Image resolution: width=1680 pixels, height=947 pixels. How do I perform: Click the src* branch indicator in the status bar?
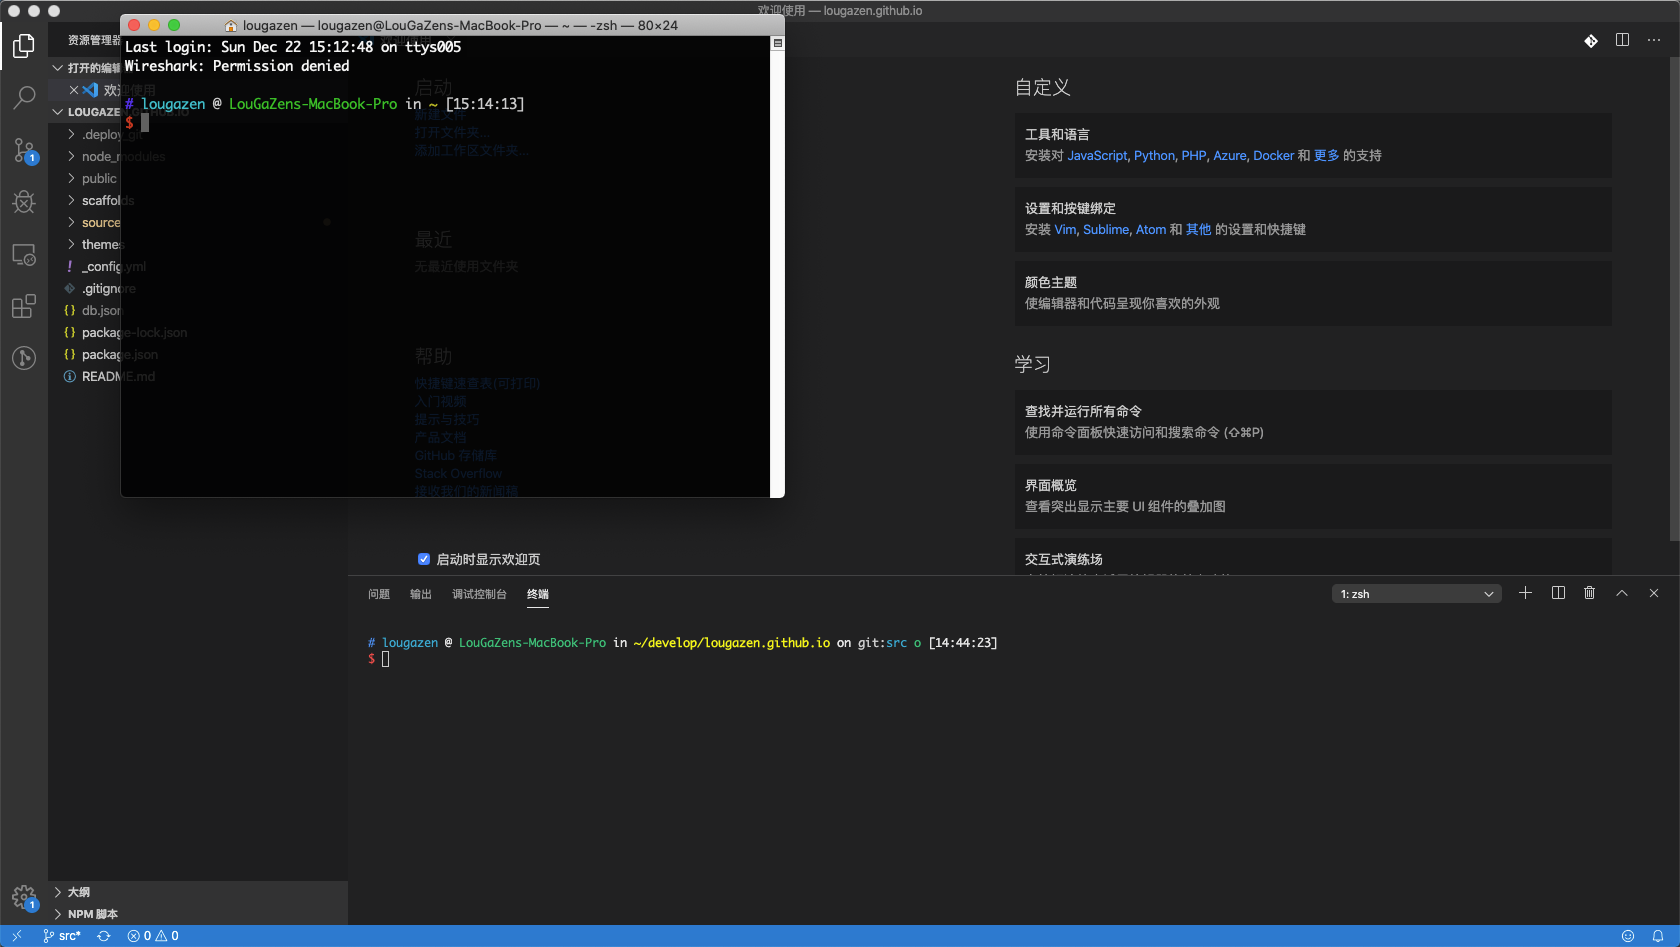tap(62, 935)
